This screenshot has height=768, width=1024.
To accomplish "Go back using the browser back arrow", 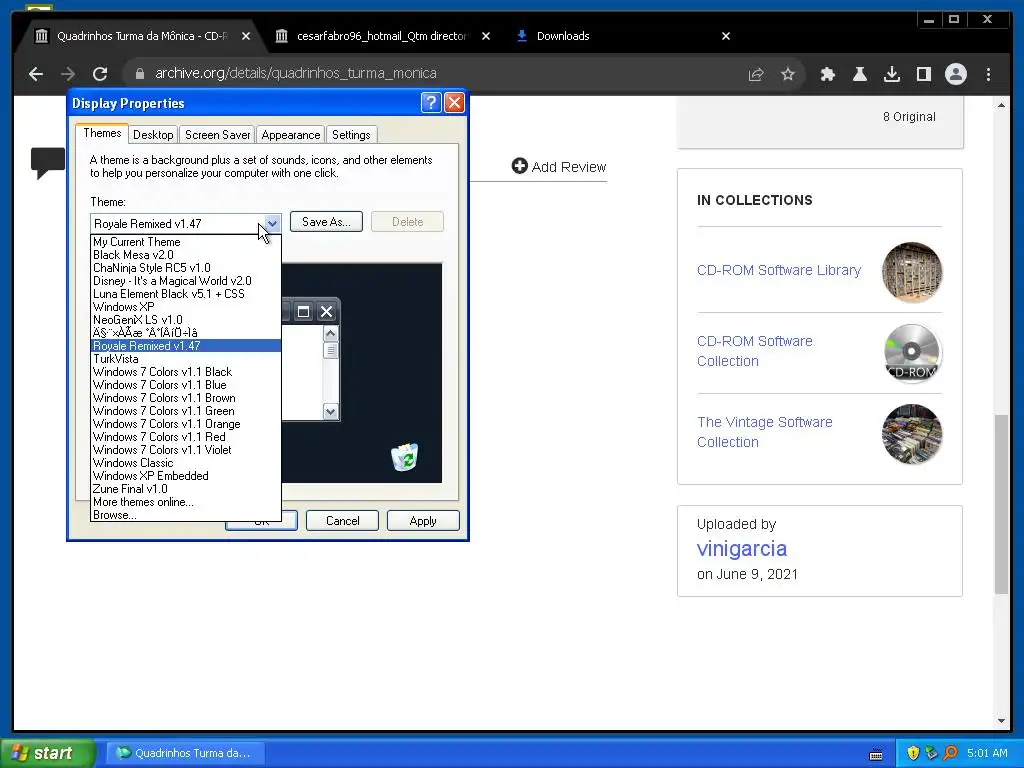I will click(x=36, y=74).
